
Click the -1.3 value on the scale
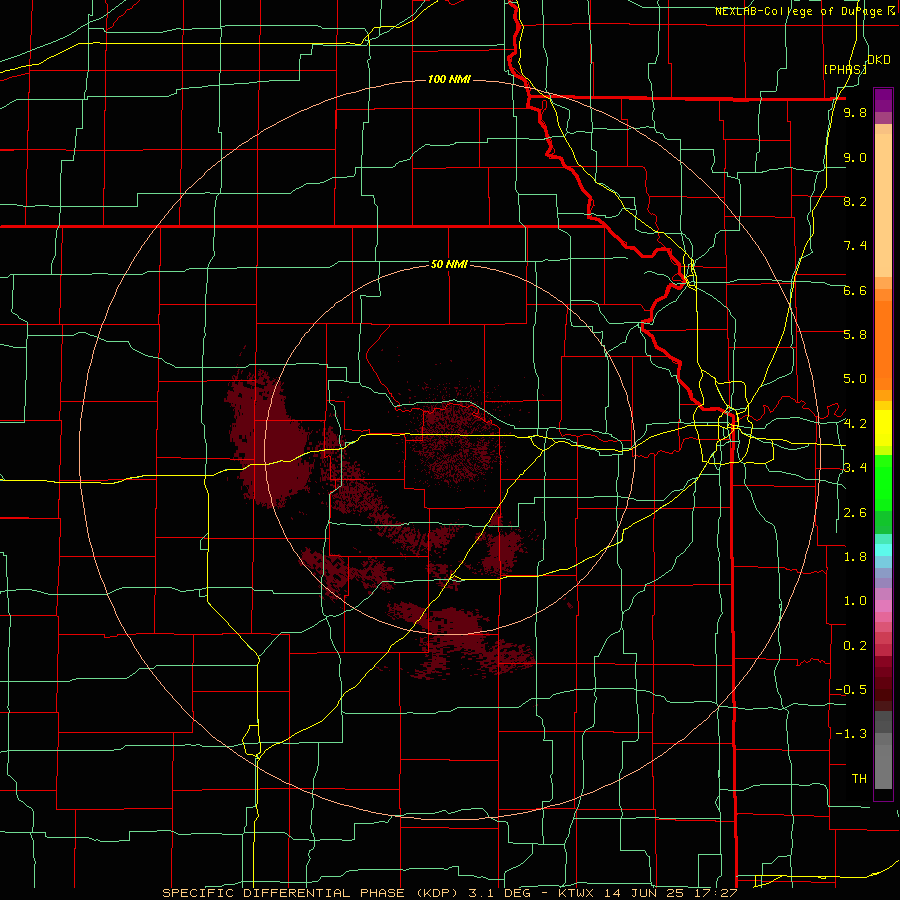pyautogui.click(x=851, y=734)
